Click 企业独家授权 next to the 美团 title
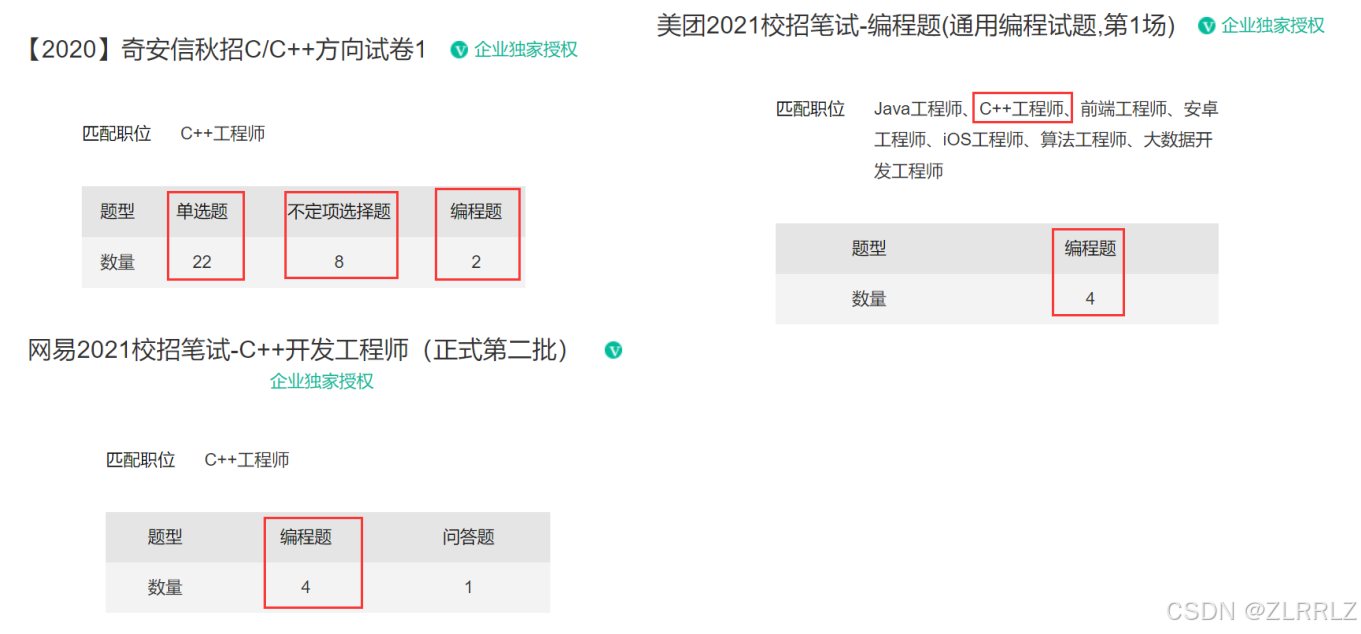 1273,26
